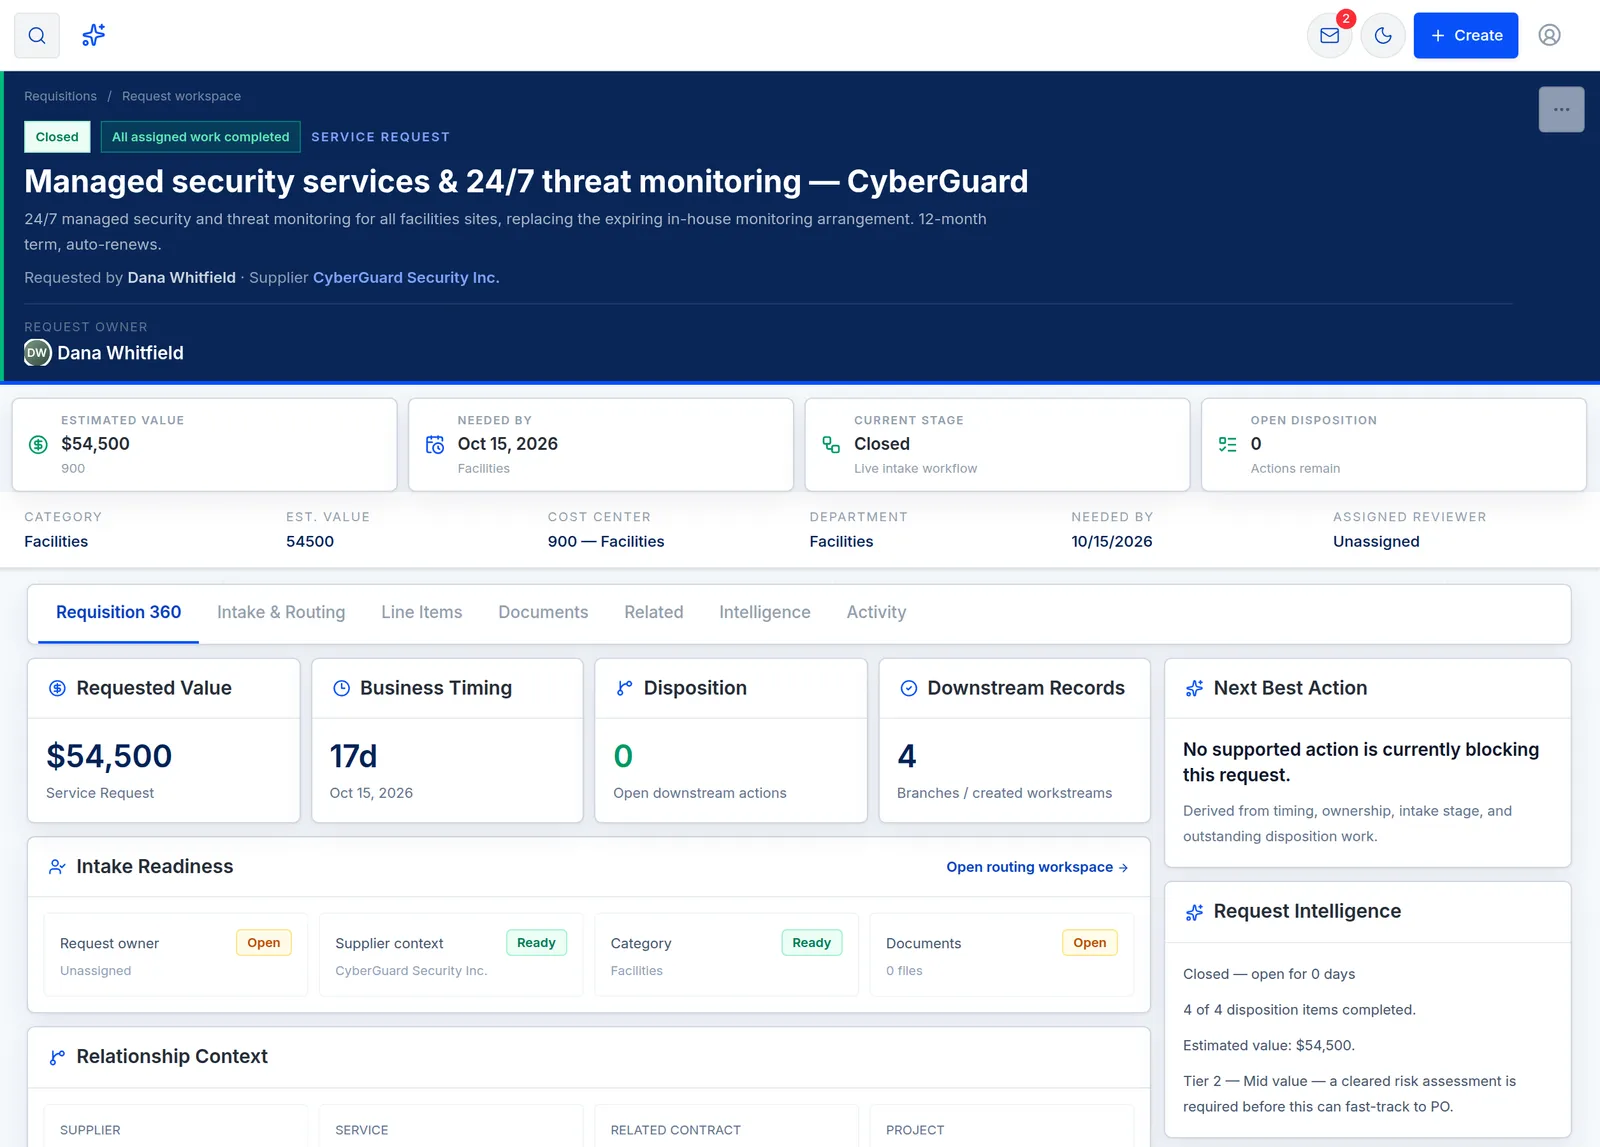Click Downstream Records check-circle icon
Viewport: 1600px width, 1147px height.
(909, 688)
